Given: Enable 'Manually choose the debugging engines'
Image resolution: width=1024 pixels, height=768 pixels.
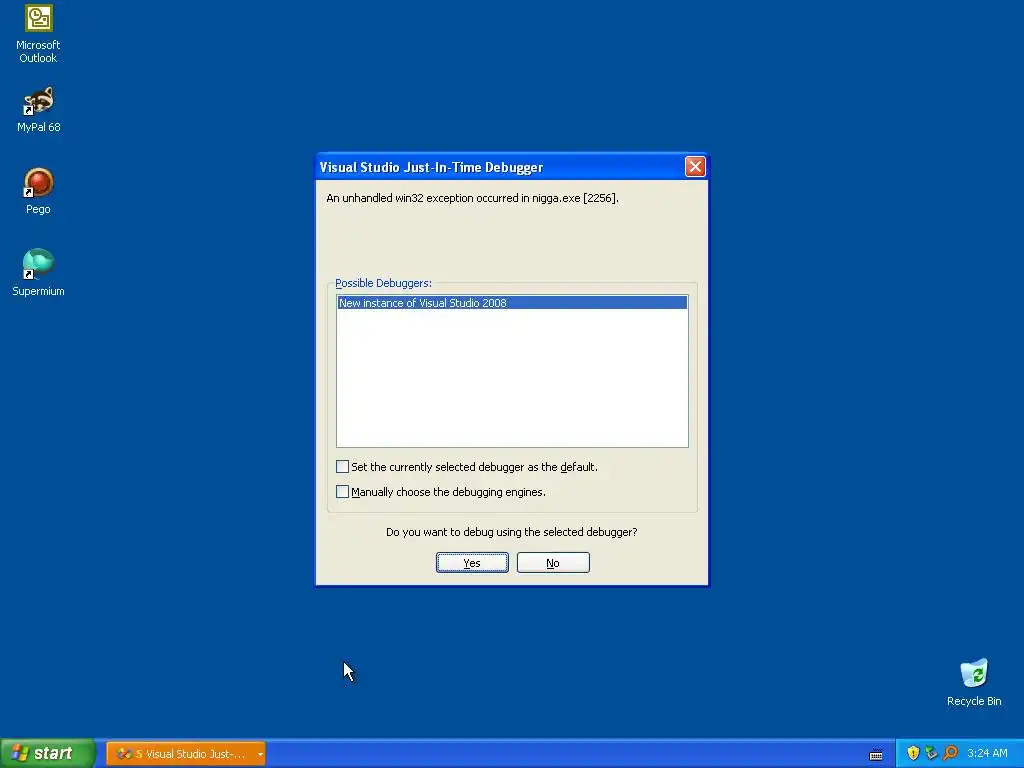Looking at the screenshot, I should [x=342, y=491].
